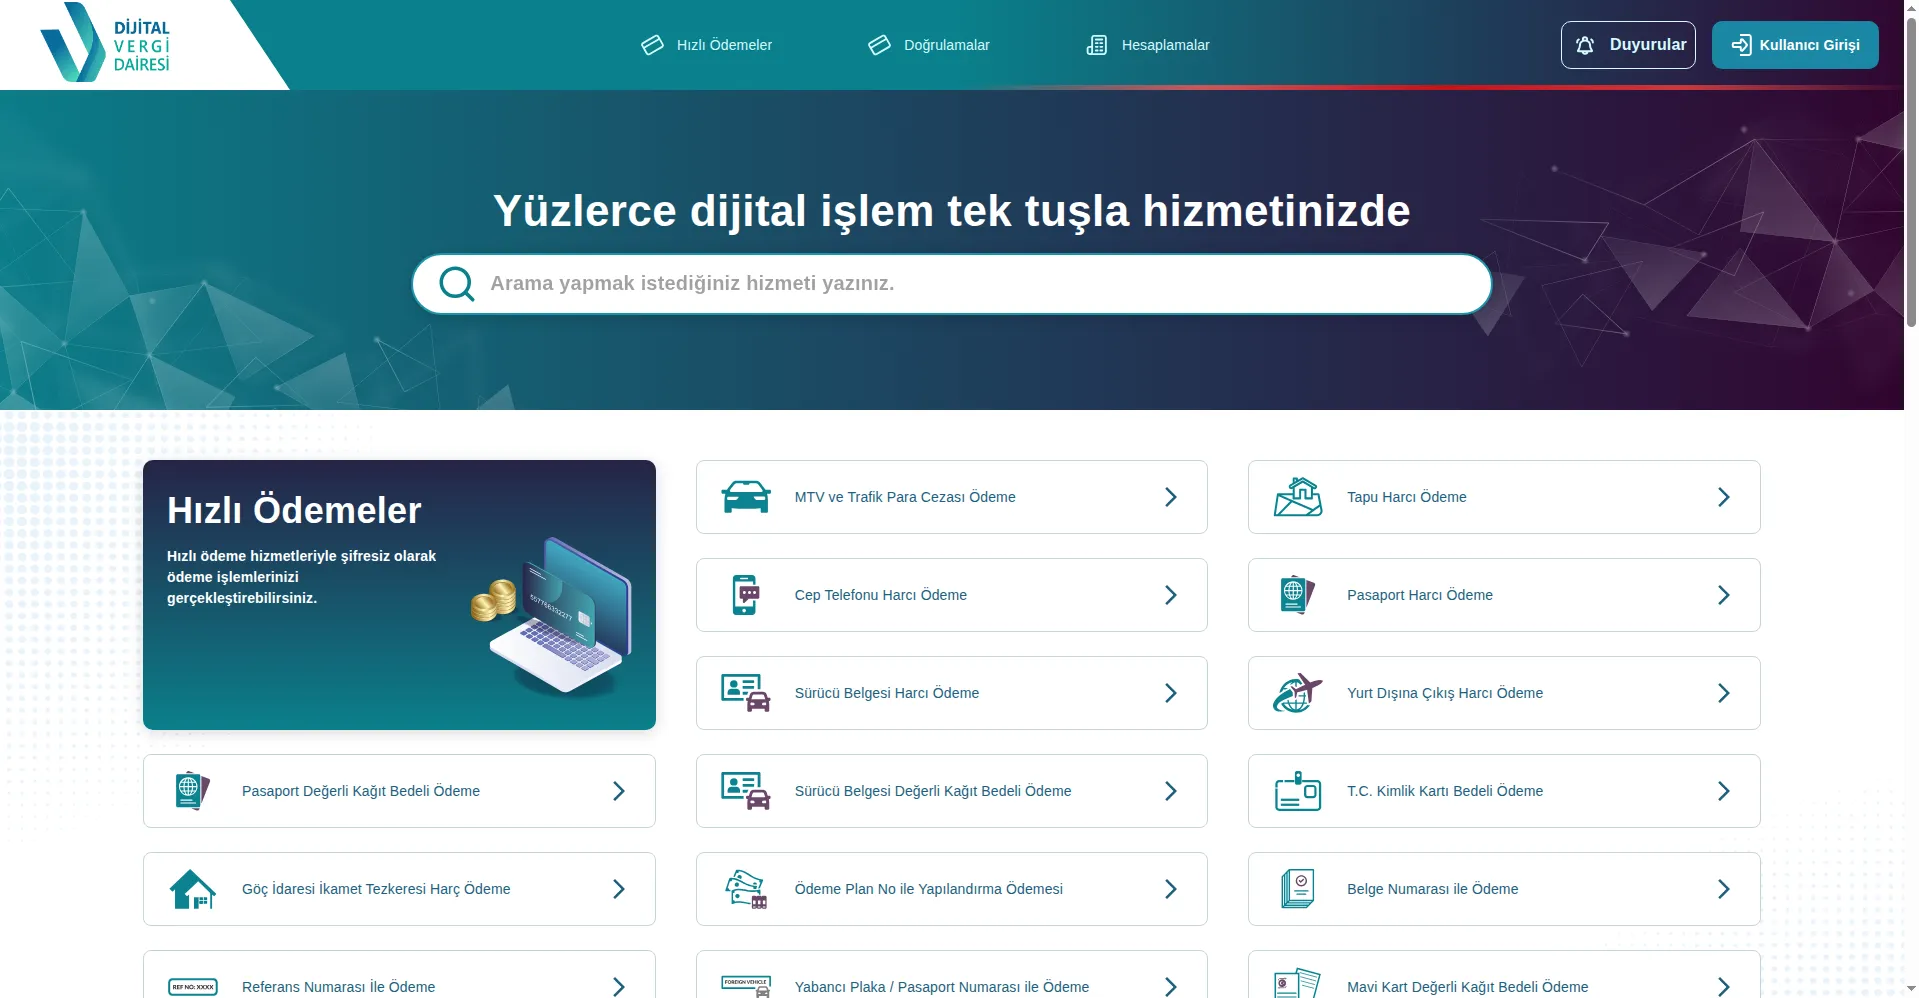Image resolution: width=1919 pixels, height=998 pixels.
Task: Click the REF NO icon for Referans Numarası
Action: [192, 986]
